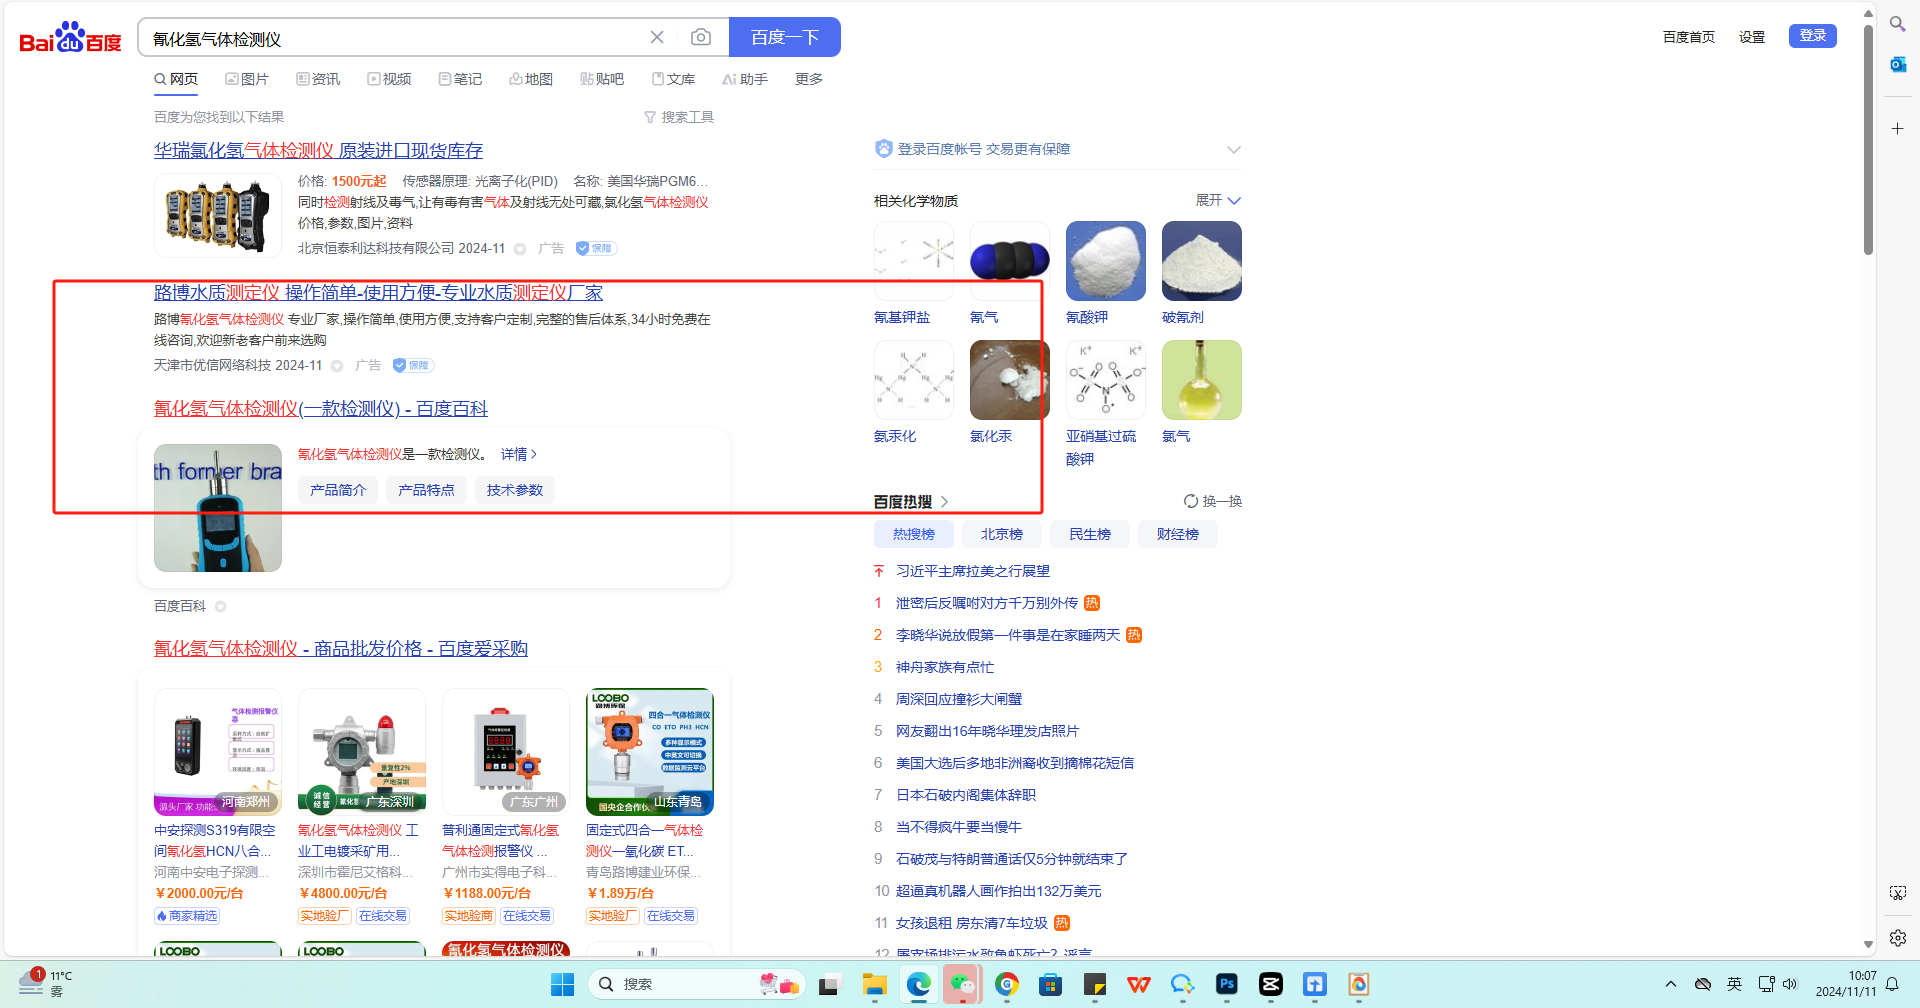Open the notification bell in system tray
This screenshot has width=1920, height=1008.
[1892, 984]
